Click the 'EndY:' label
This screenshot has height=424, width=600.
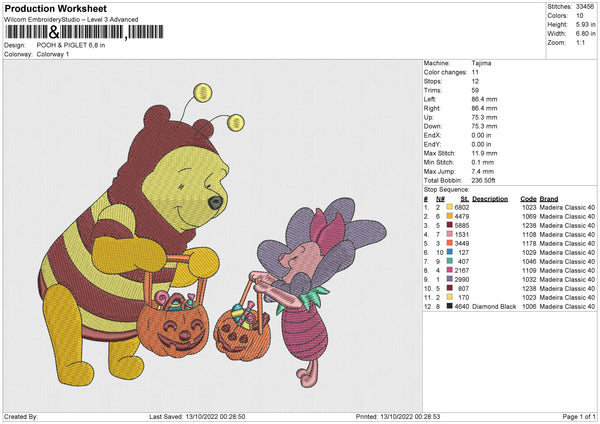[x=432, y=144]
